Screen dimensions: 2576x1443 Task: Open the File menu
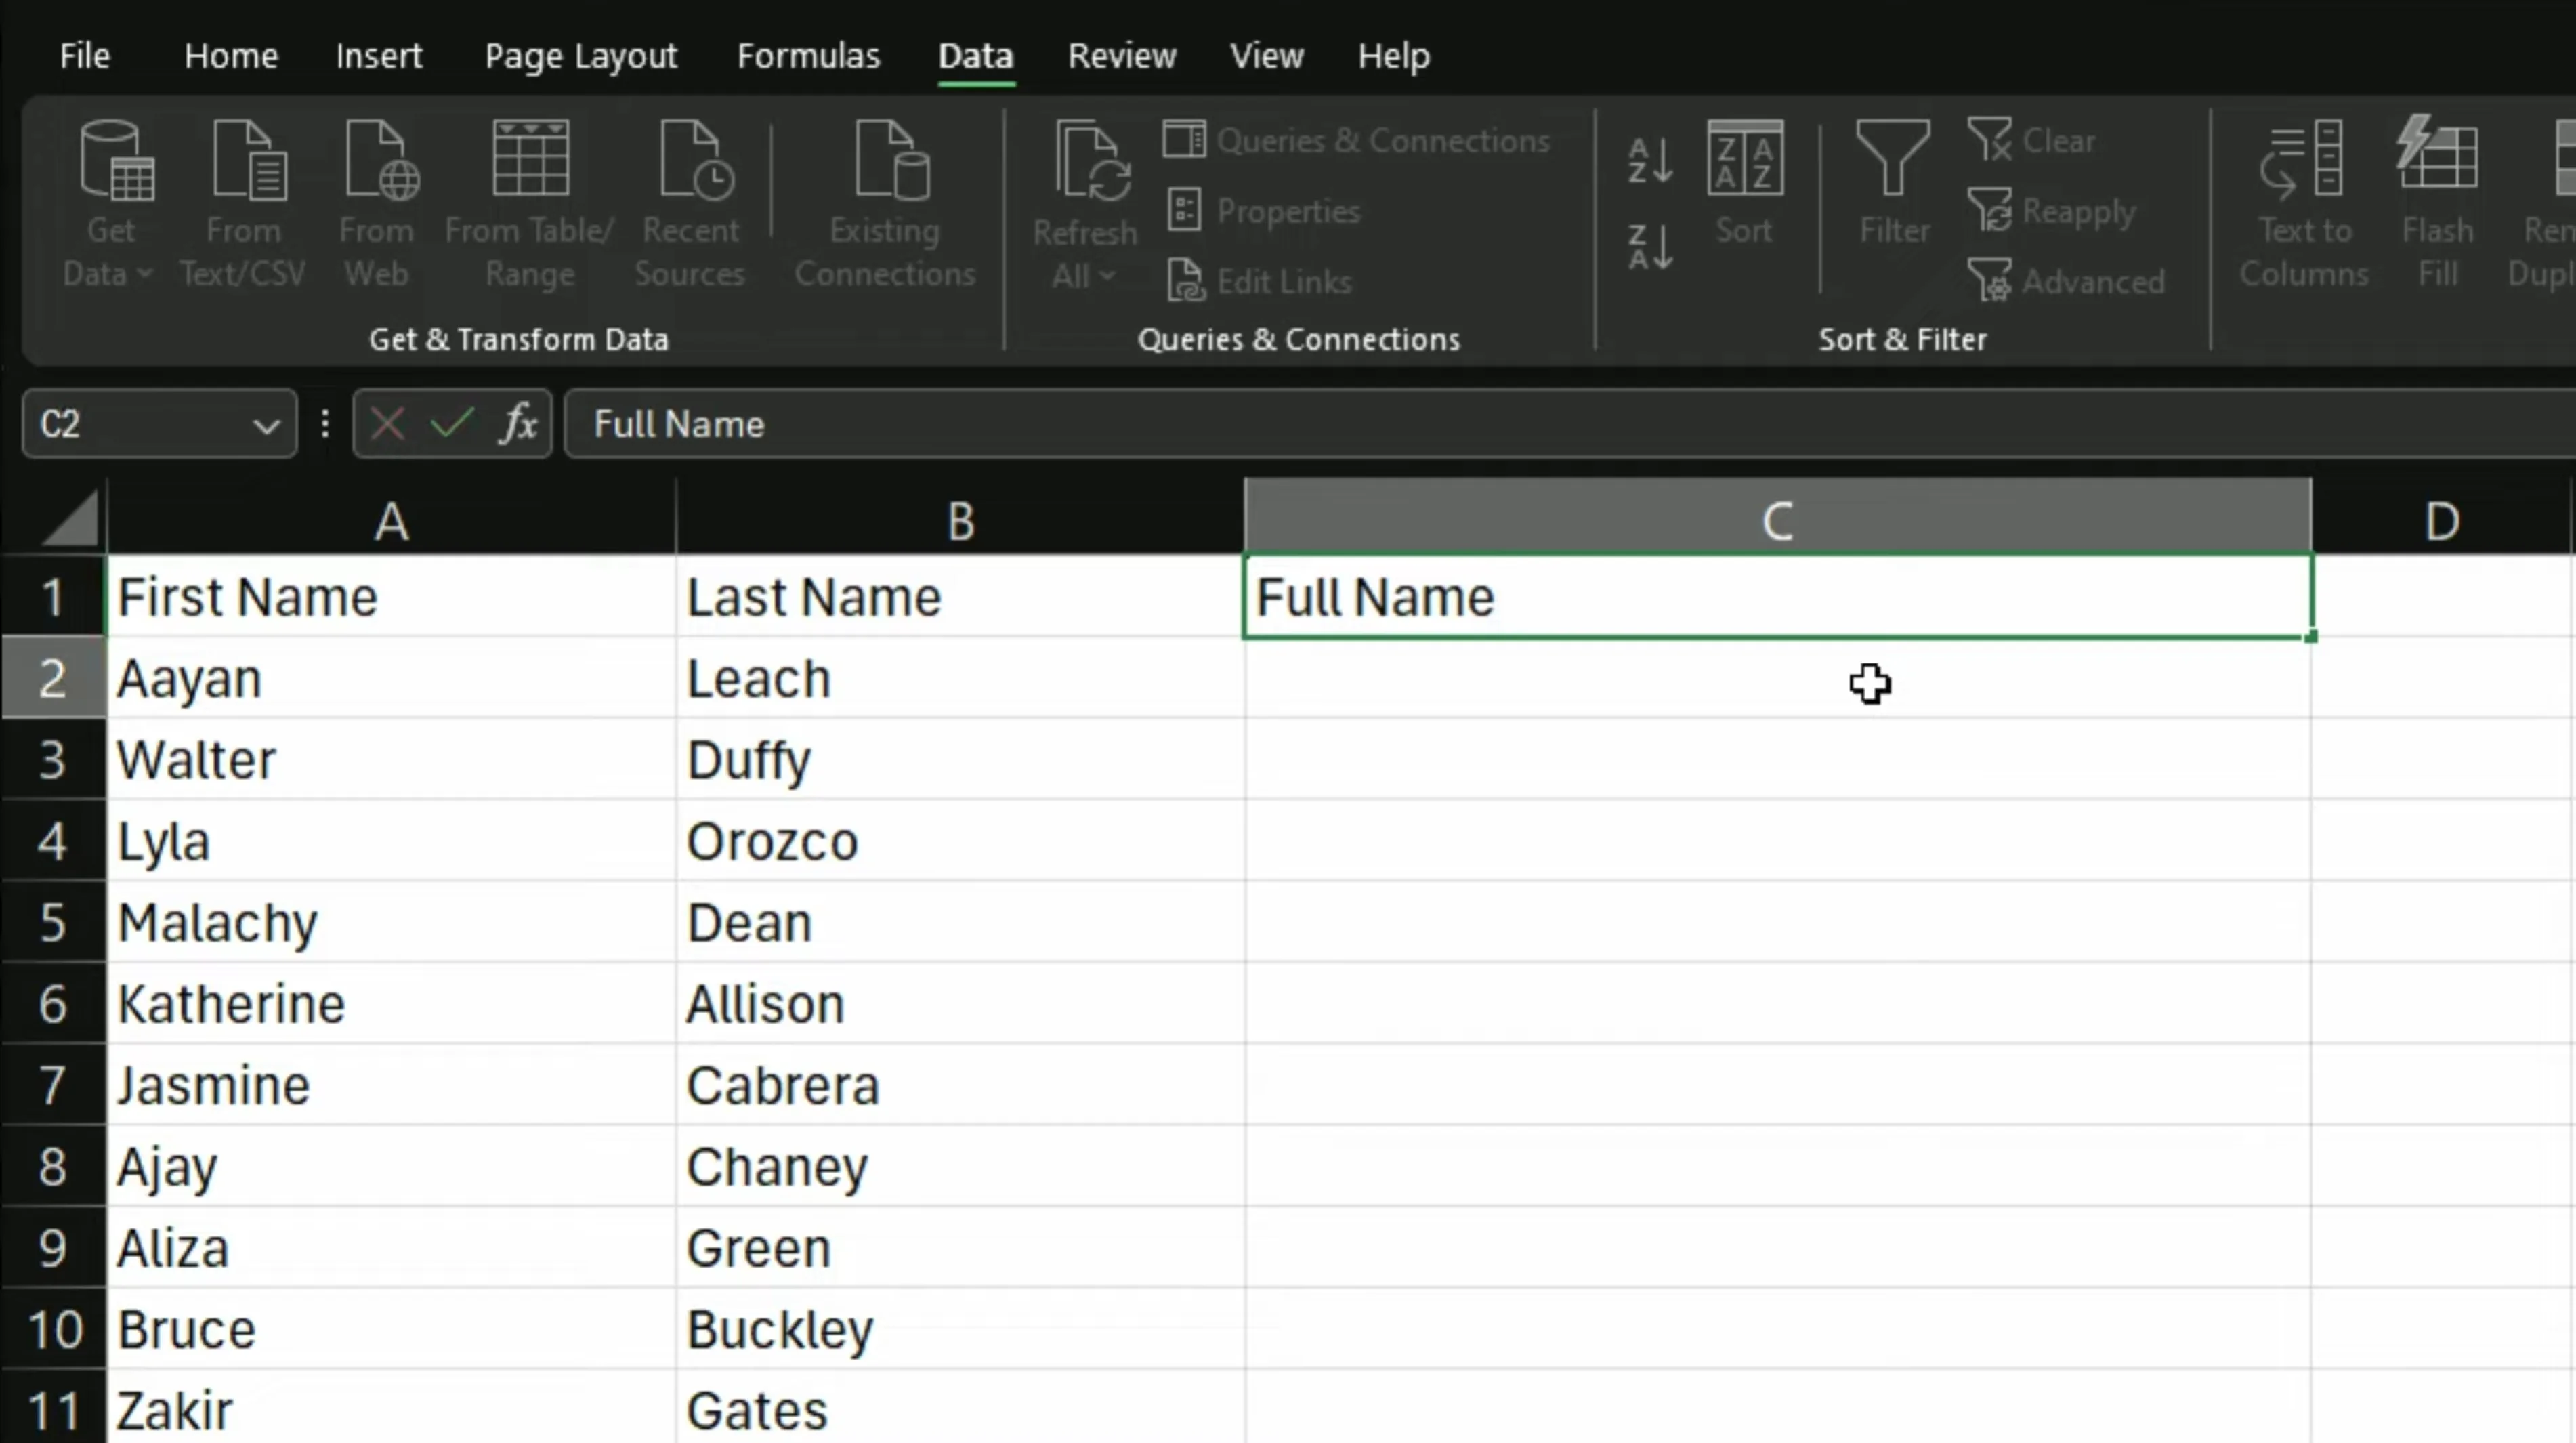pos(84,56)
